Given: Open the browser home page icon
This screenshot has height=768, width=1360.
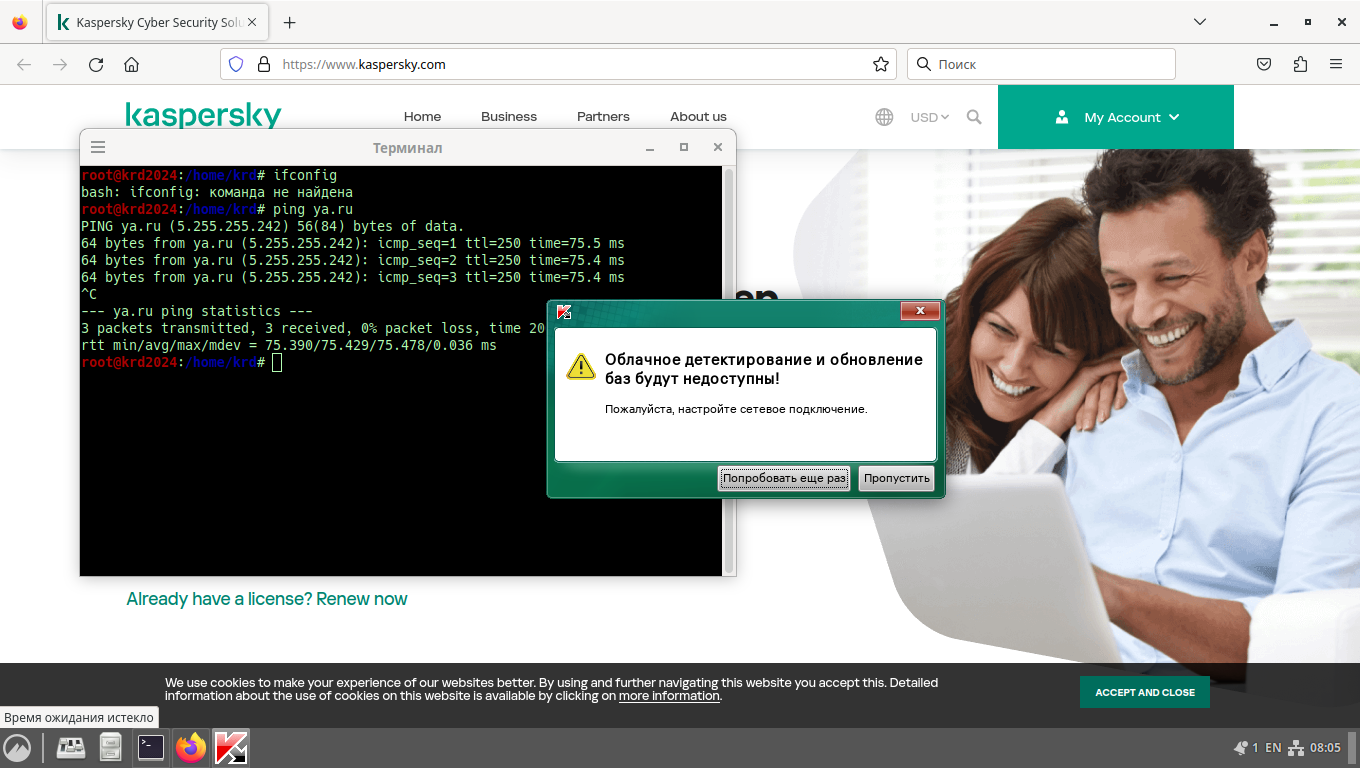Looking at the screenshot, I should click(131, 64).
